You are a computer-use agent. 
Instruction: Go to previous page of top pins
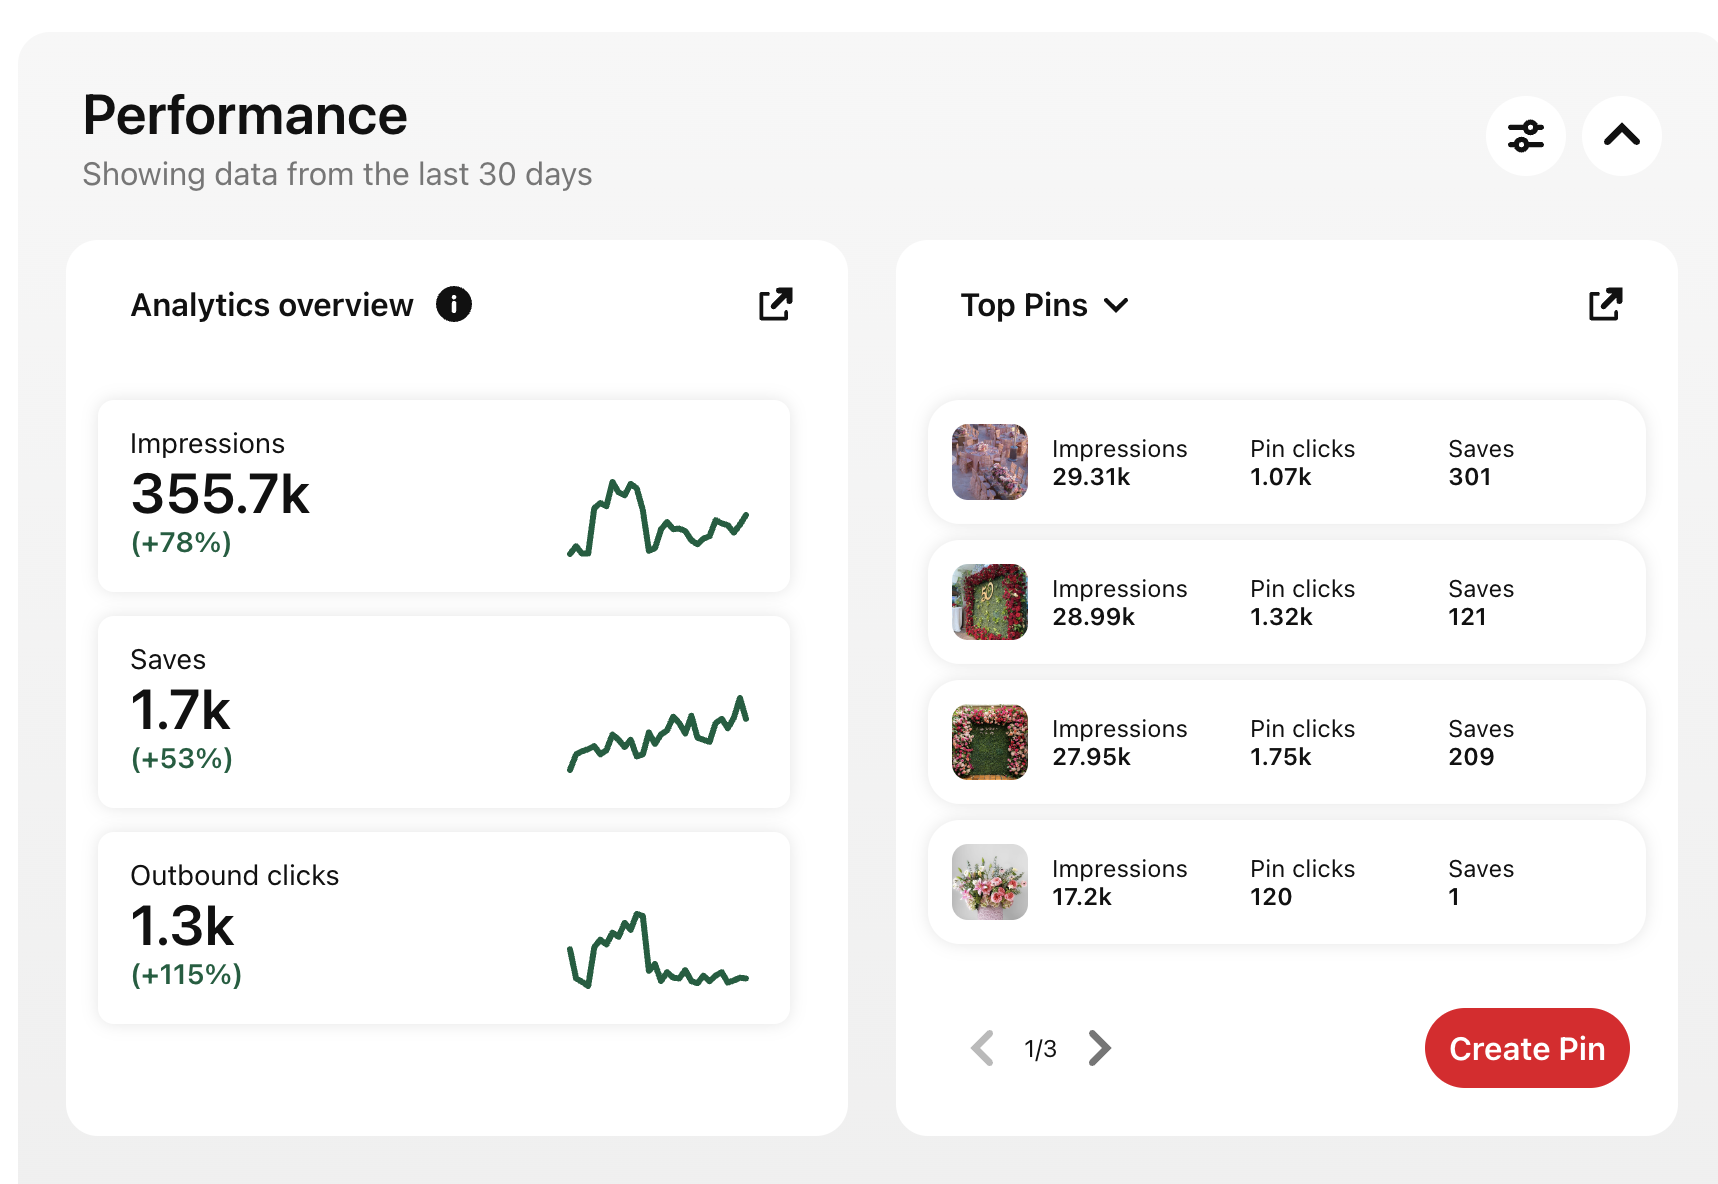pos(983,1048)
